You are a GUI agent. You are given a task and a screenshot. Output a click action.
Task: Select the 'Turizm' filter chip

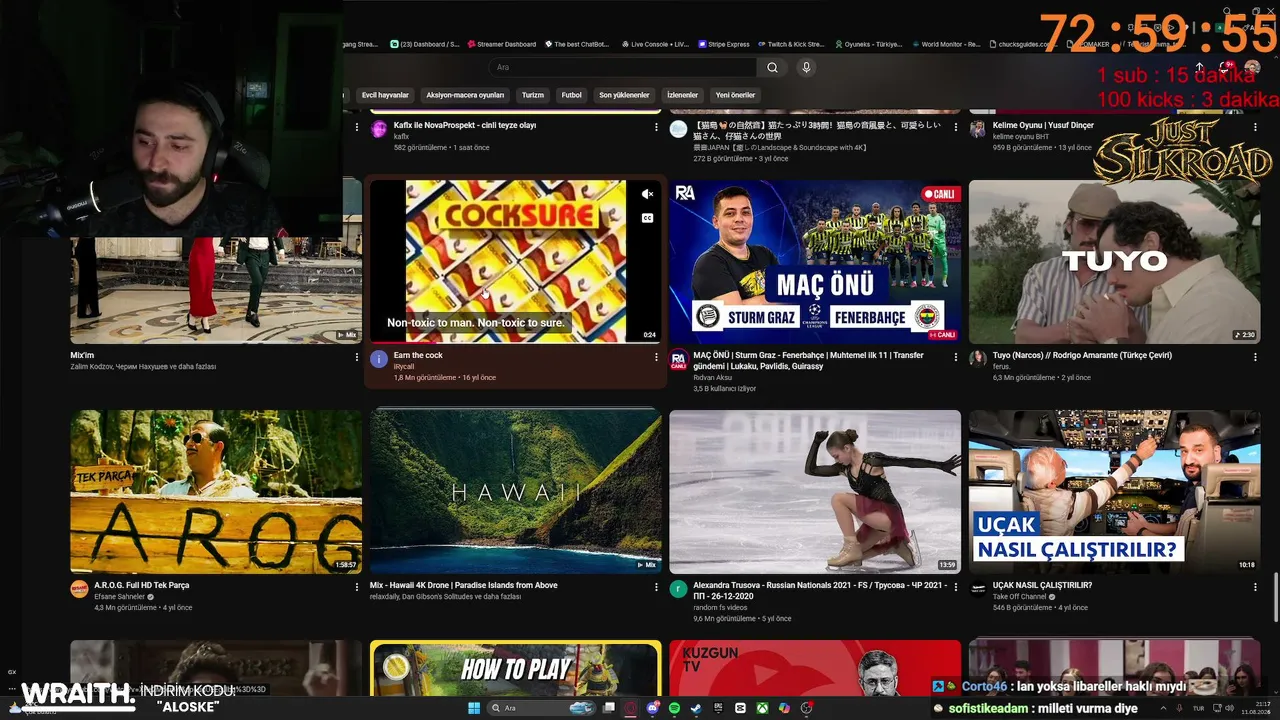pos(533,95)
